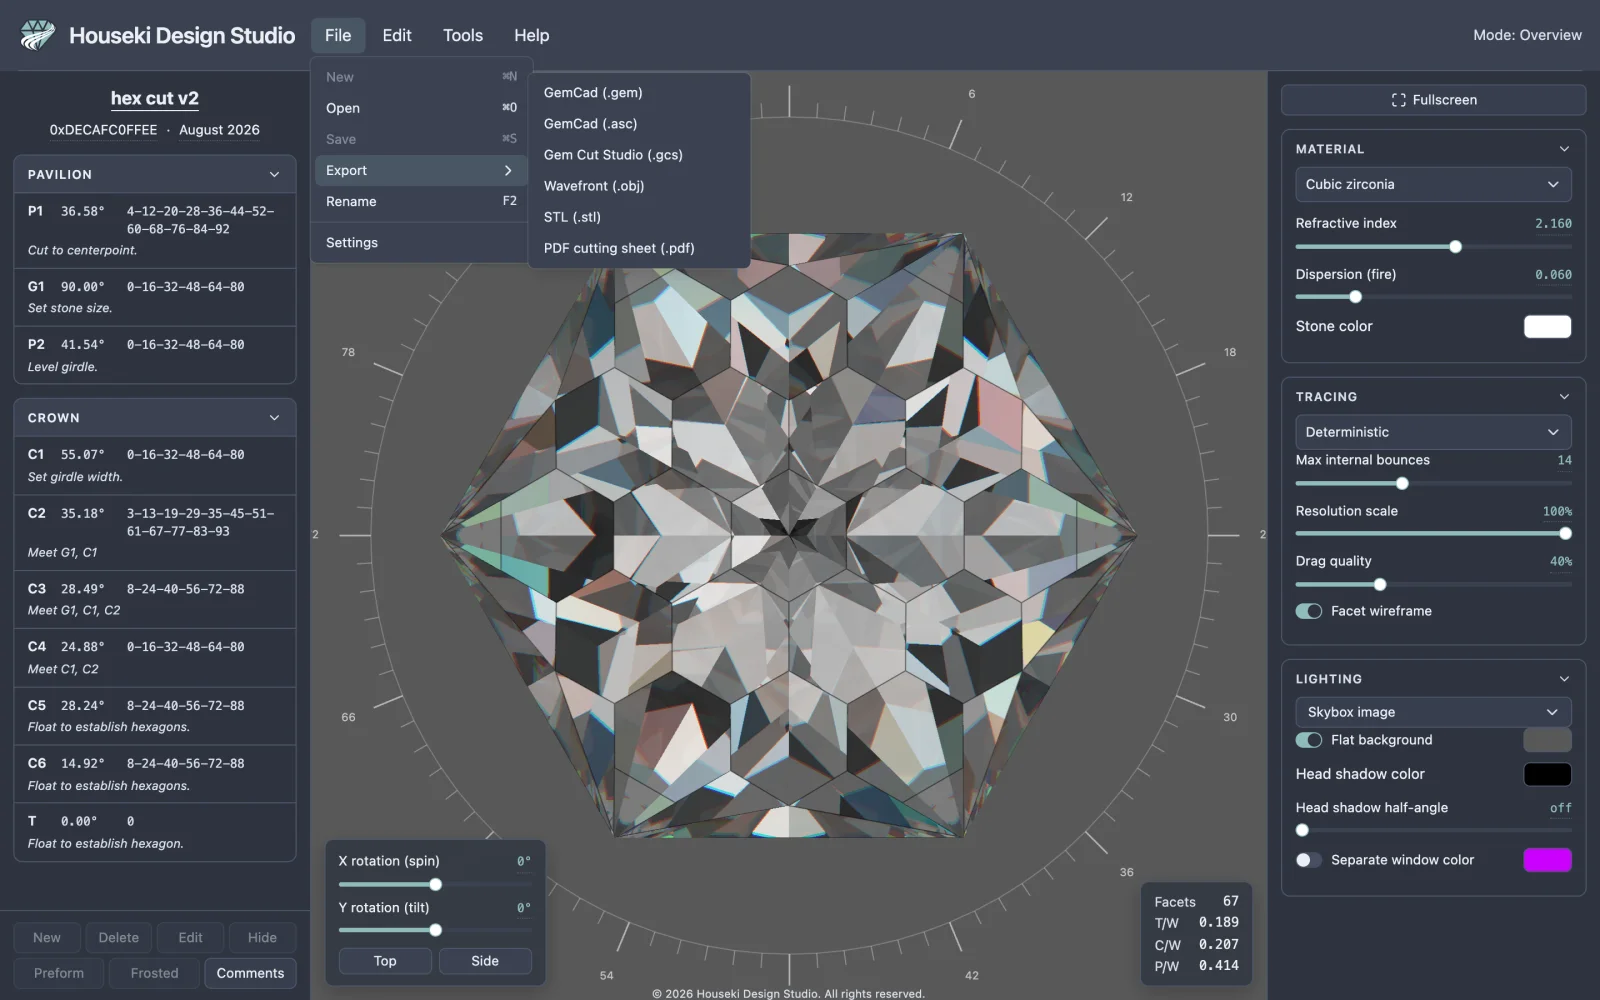Adjust the Refractive index slider handle
Image resolution: width=1600 pixels, height=1000 pixels.
1455,247
